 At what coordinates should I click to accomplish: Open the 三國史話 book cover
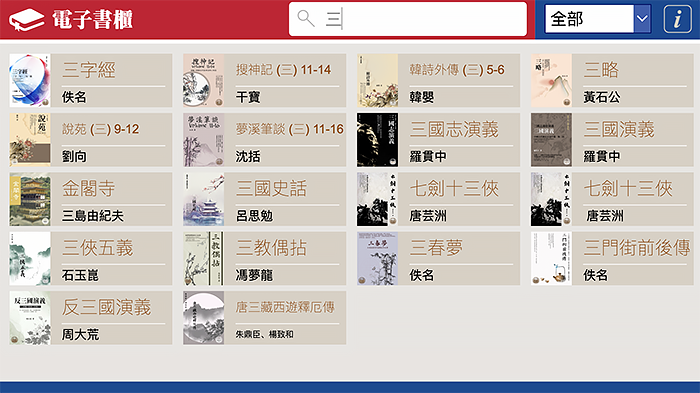[204, 199]
